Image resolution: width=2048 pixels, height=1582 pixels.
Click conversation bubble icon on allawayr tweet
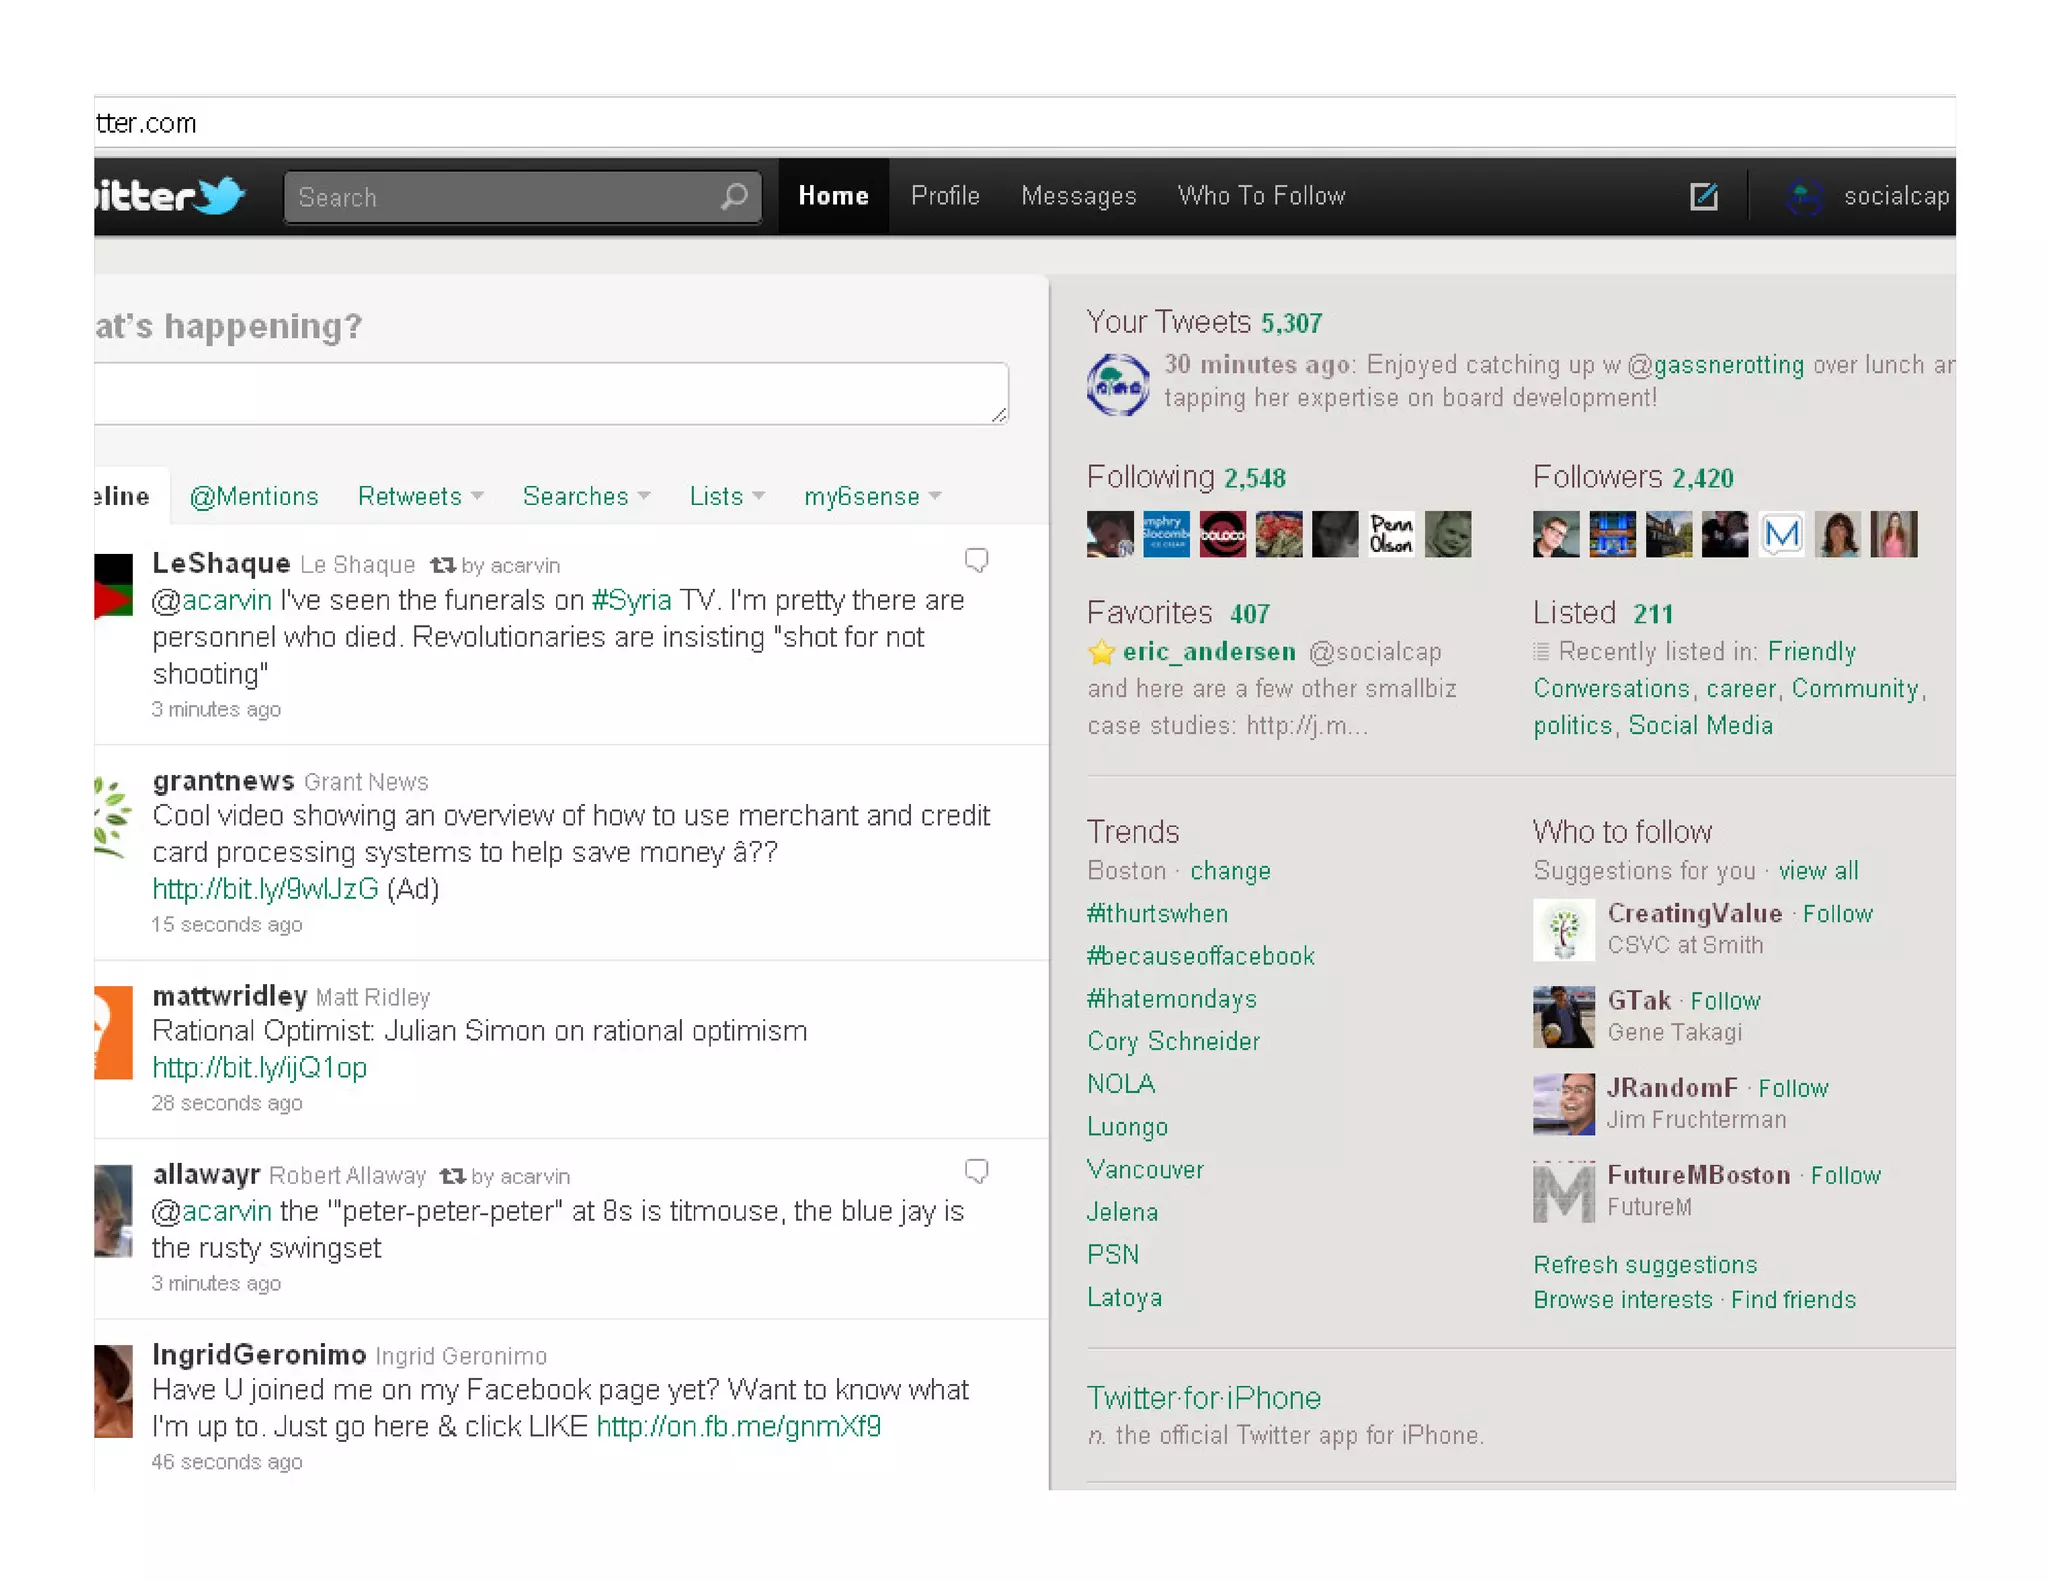pos(976,1171)
